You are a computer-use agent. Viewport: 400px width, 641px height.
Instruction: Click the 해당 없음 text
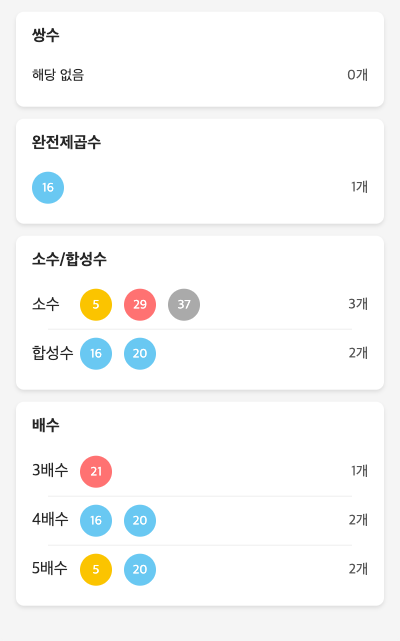point(58,75)
